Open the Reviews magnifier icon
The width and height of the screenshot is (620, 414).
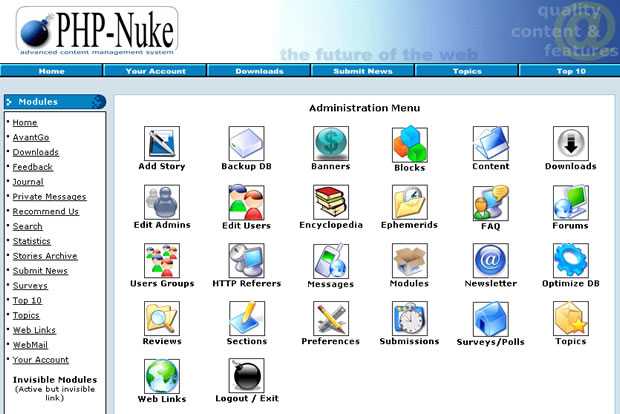pyautogui.click(x=162, y=318)
